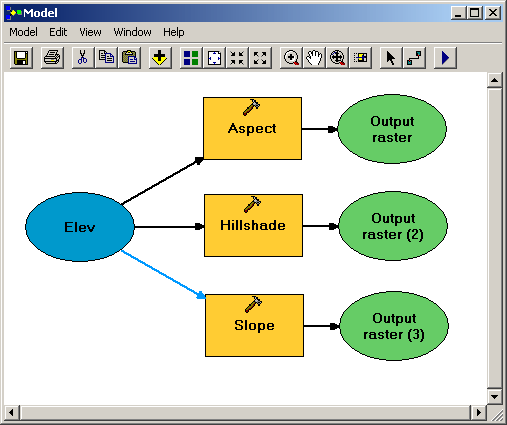
Task: Choose the Add Connection tool
Action: [414, 58]
